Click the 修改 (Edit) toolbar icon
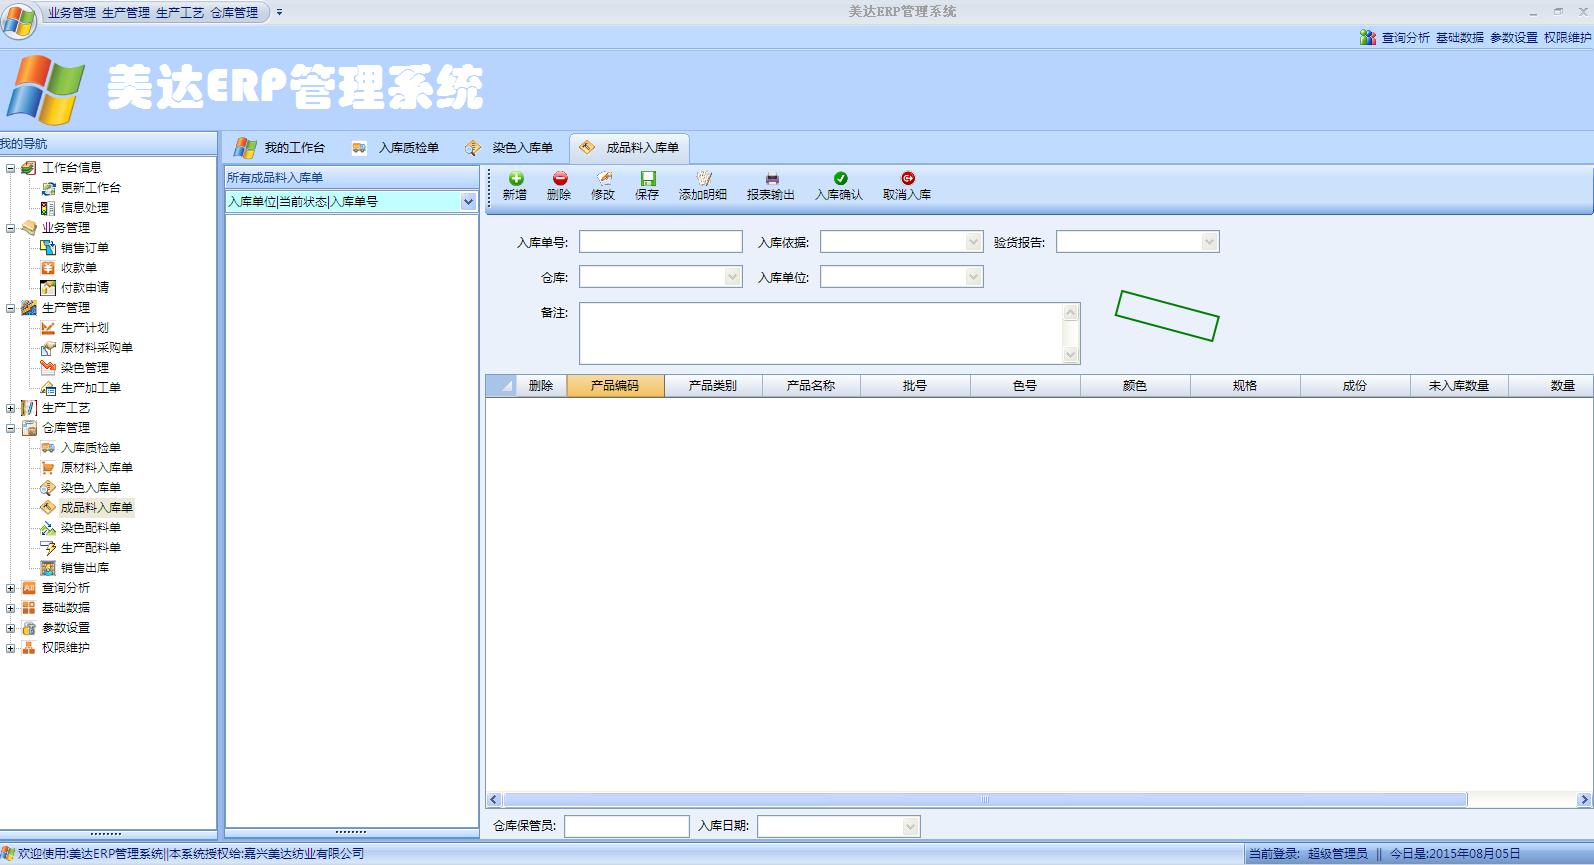1594x865 pixels. click(x=603, y=179)
